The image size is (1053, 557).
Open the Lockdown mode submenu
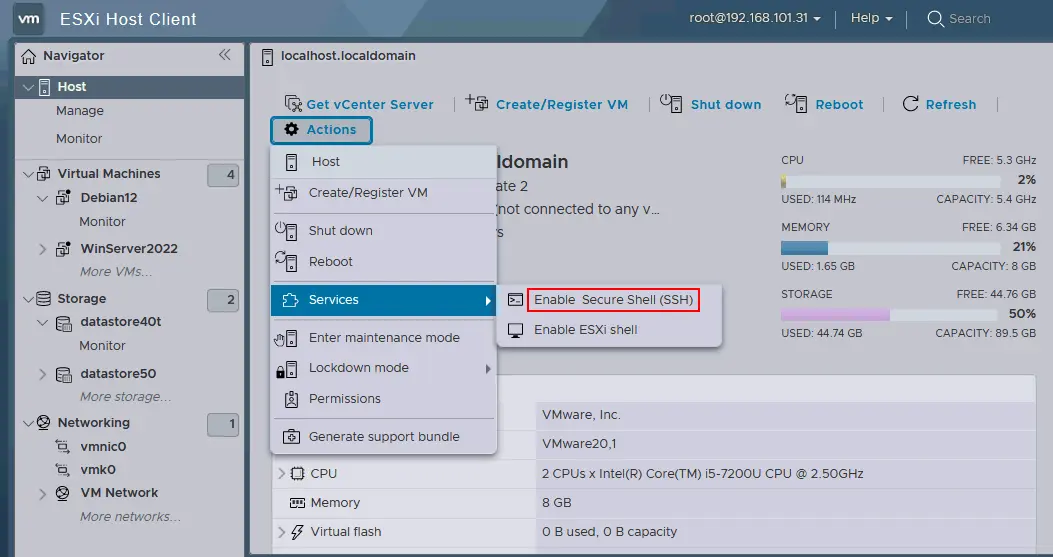tap(383, 368)
